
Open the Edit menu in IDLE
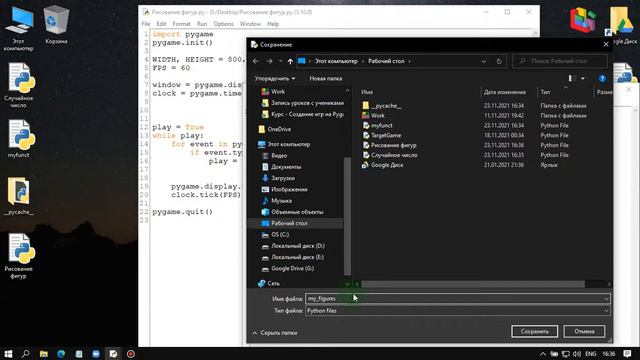pos(161,24)
